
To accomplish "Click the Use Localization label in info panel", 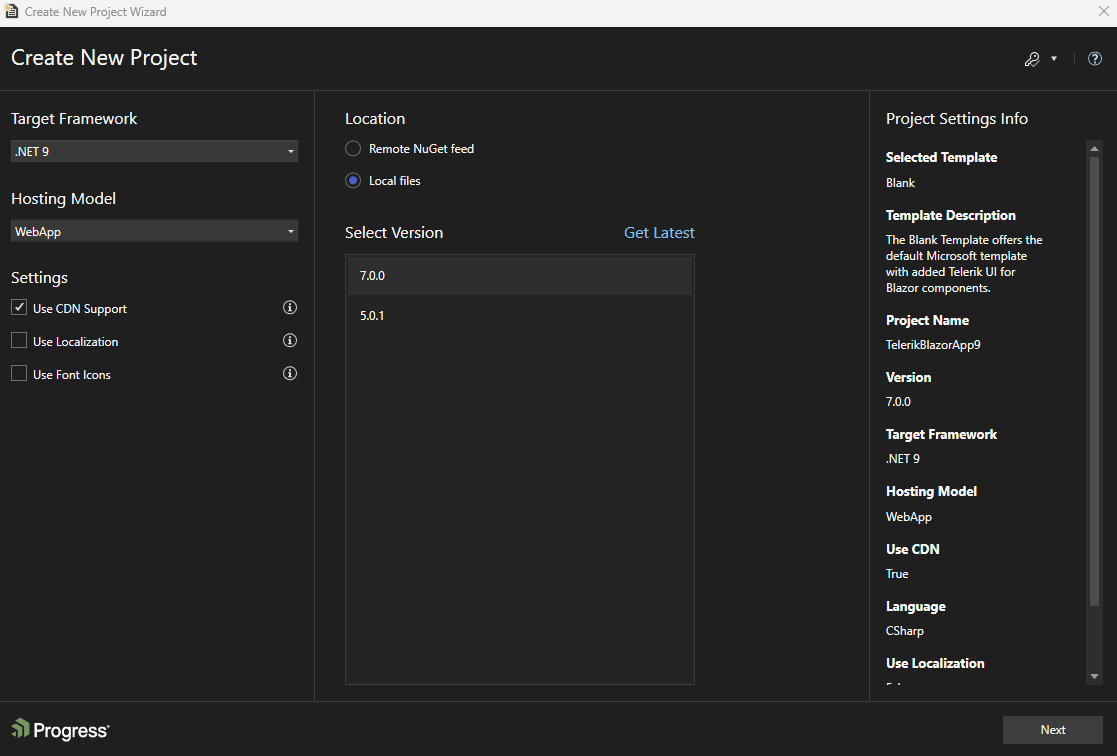I will pyautogui.click(x=935, y=663).
